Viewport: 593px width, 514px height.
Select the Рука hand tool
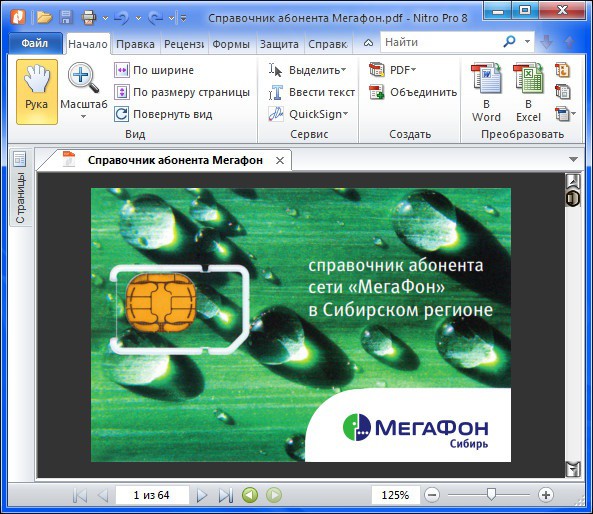(37, 92)
